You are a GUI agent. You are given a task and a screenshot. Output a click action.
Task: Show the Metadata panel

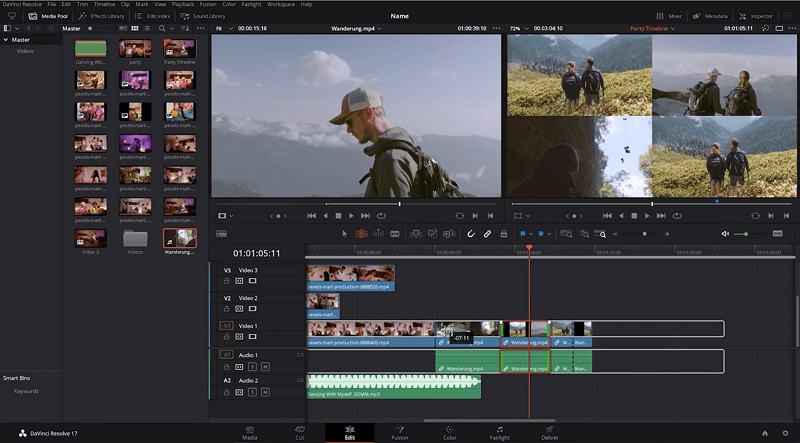(x=710, y=16)
